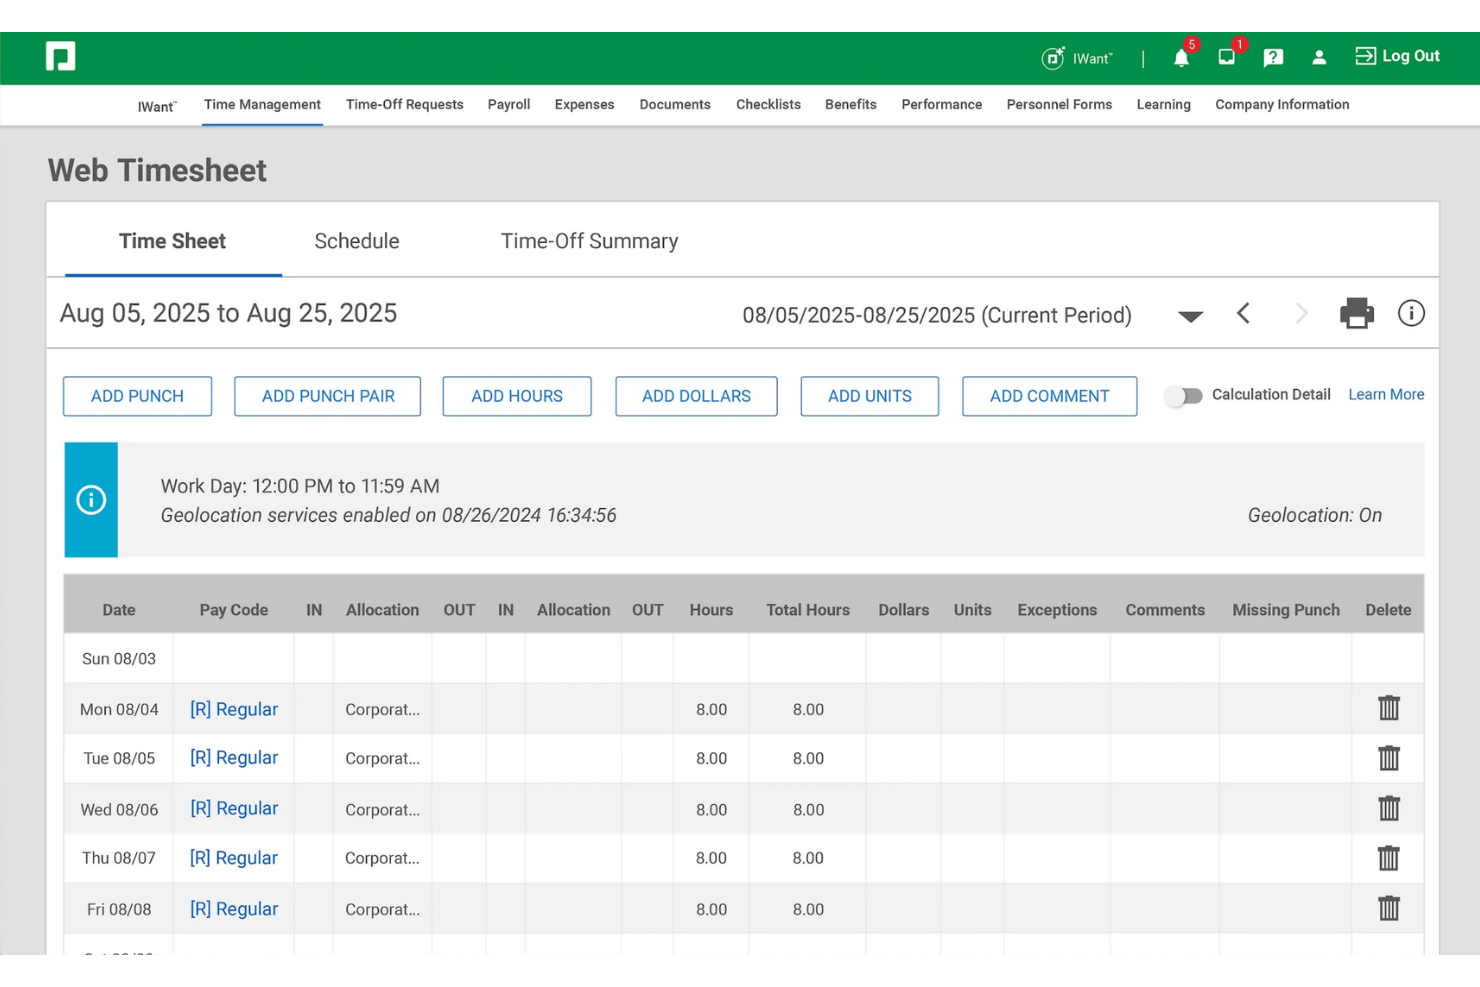Open the help question chat icon
The image size is (1480, 987).
pyautogui.click(x=1273, y=58)
